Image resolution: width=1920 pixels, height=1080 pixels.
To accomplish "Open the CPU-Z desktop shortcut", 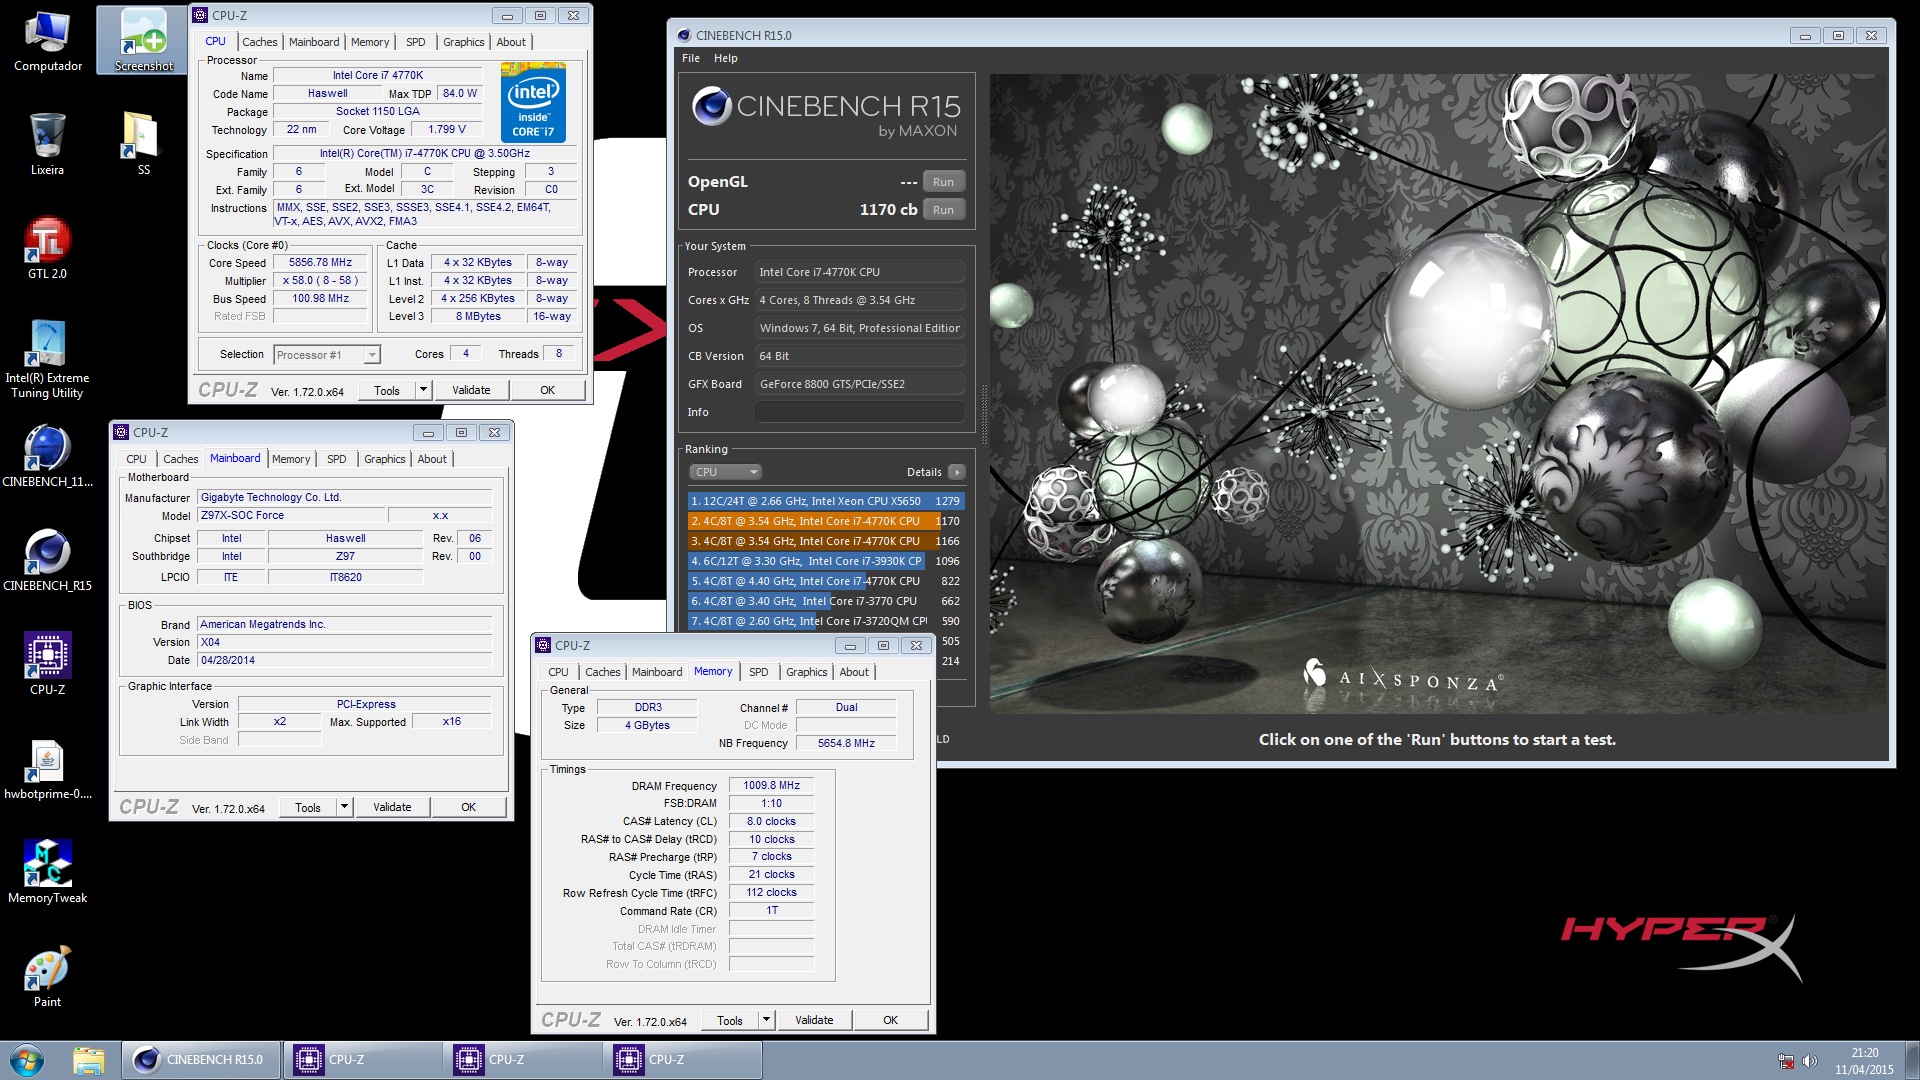I will click(47, 665).
